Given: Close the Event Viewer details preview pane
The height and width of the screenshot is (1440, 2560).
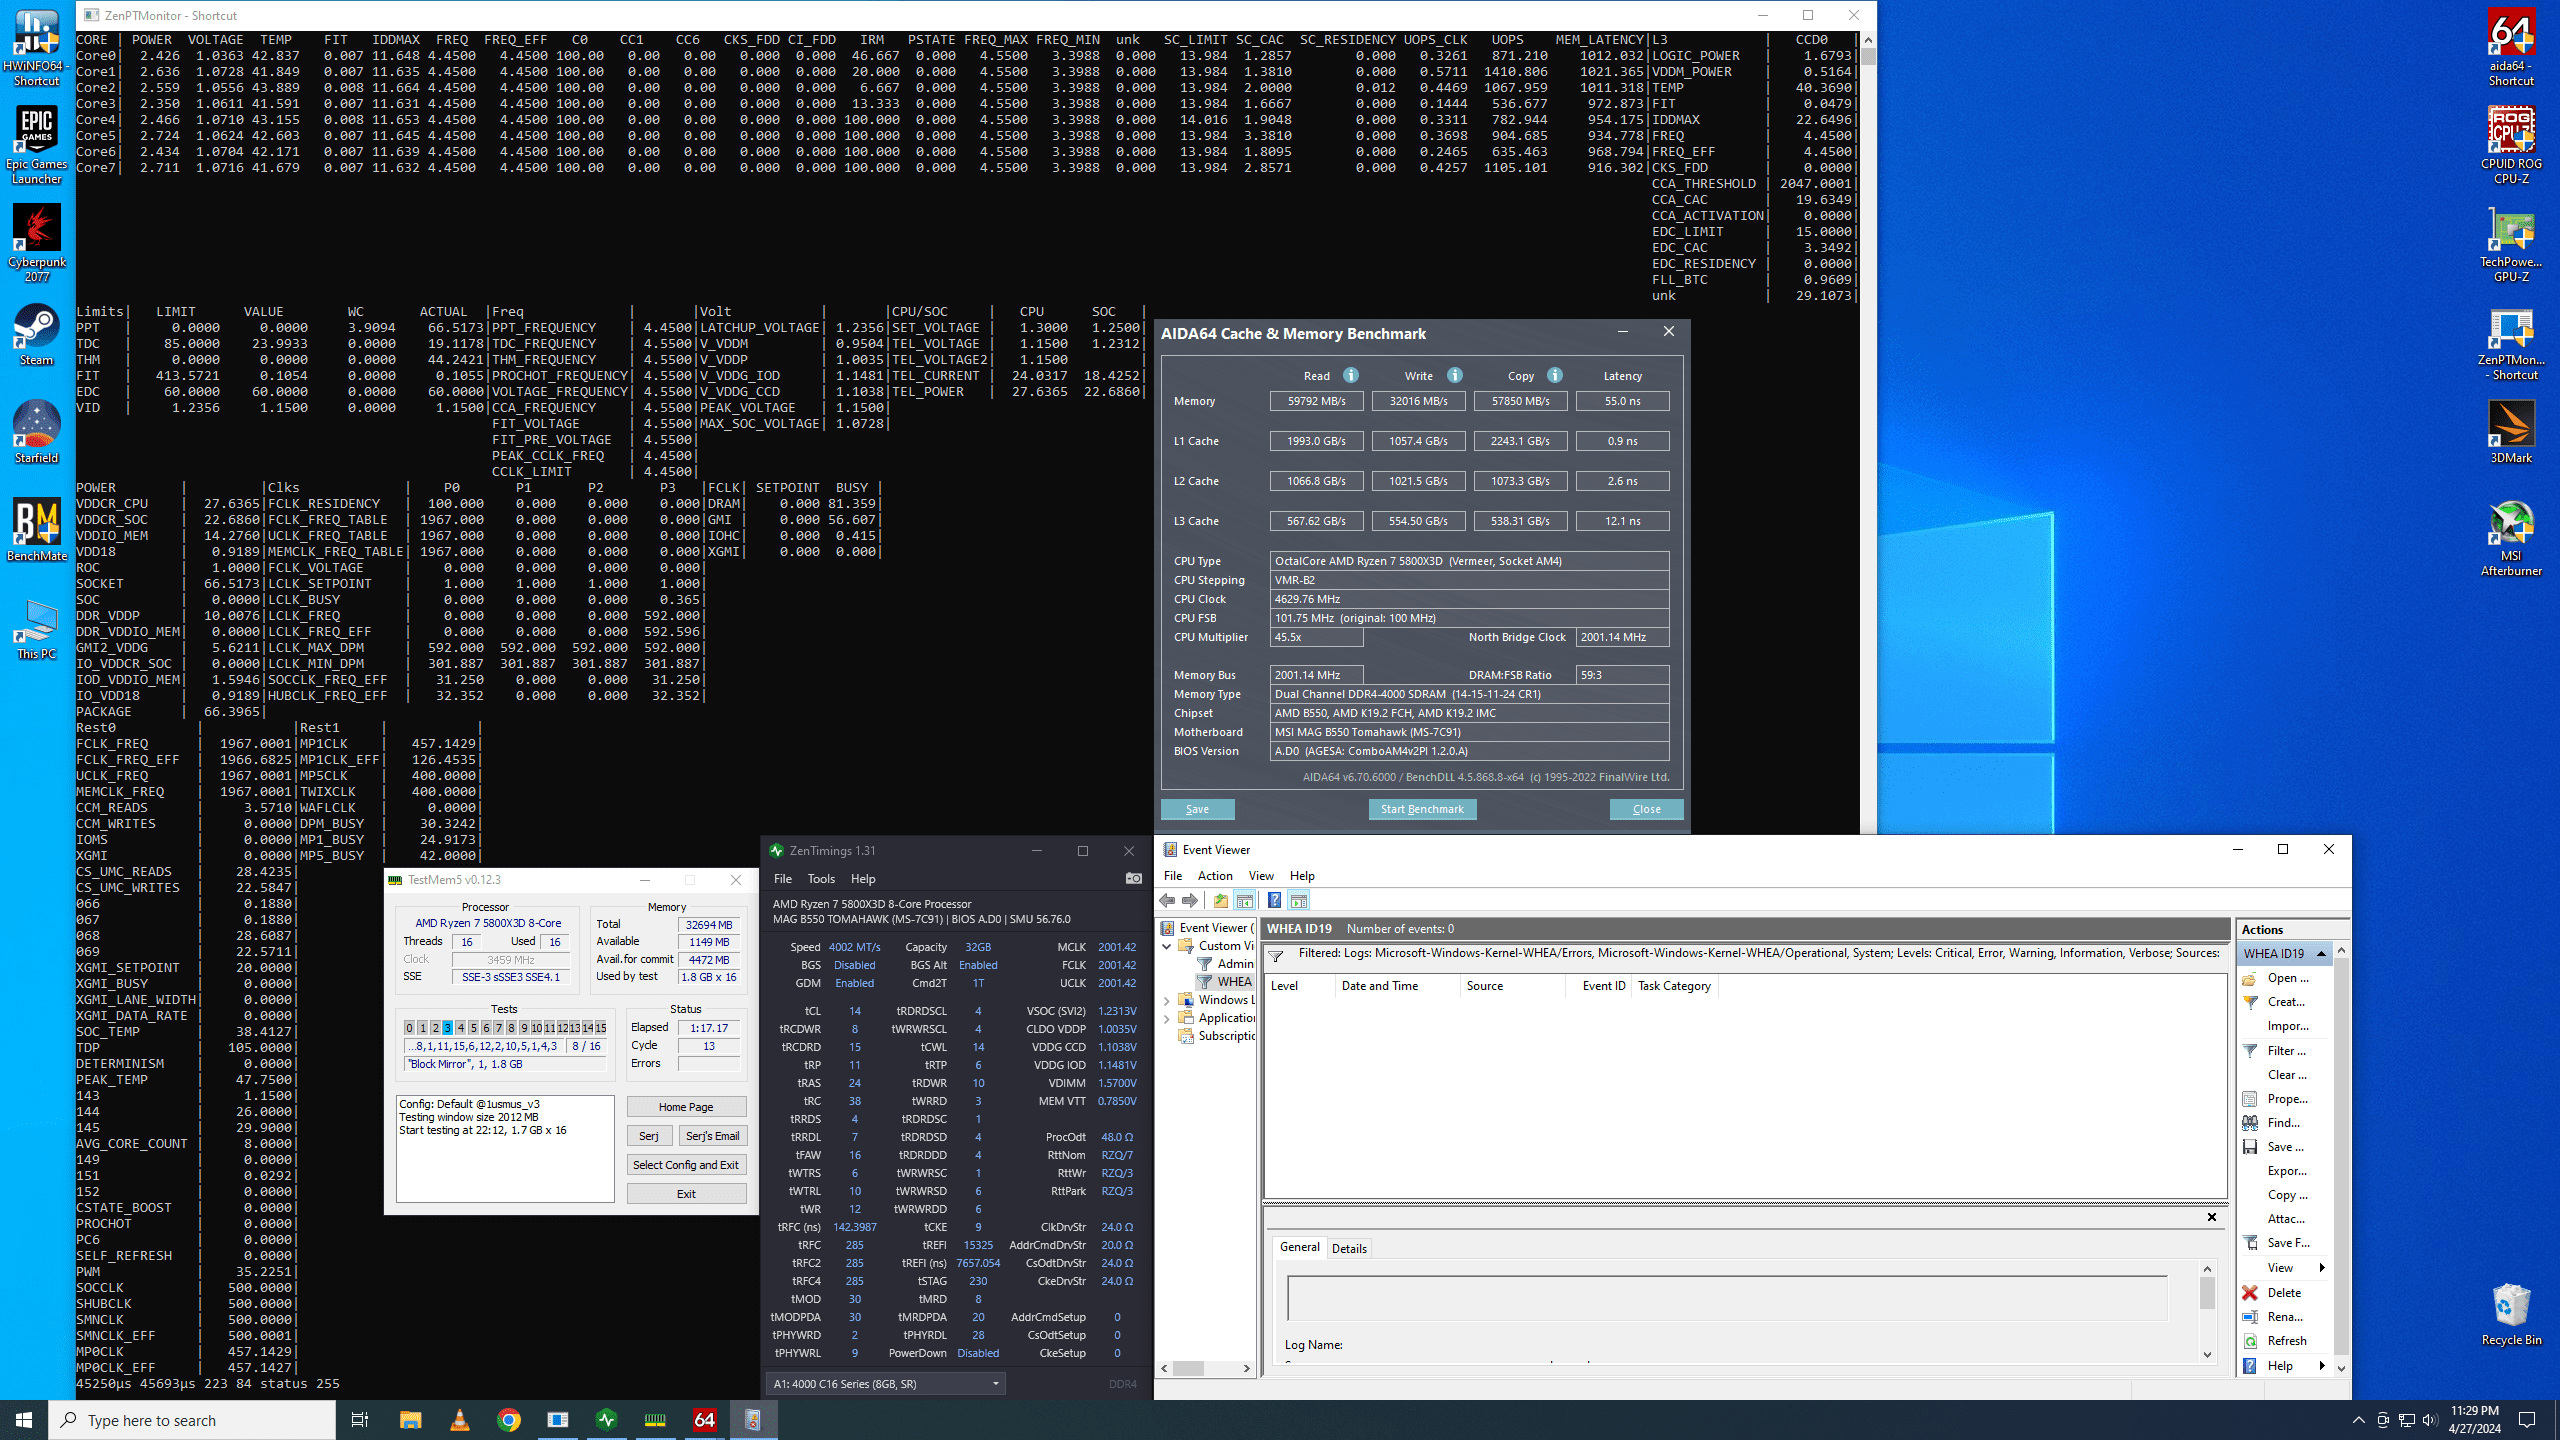Looking at the screenshot, I should point(2212,1217).
